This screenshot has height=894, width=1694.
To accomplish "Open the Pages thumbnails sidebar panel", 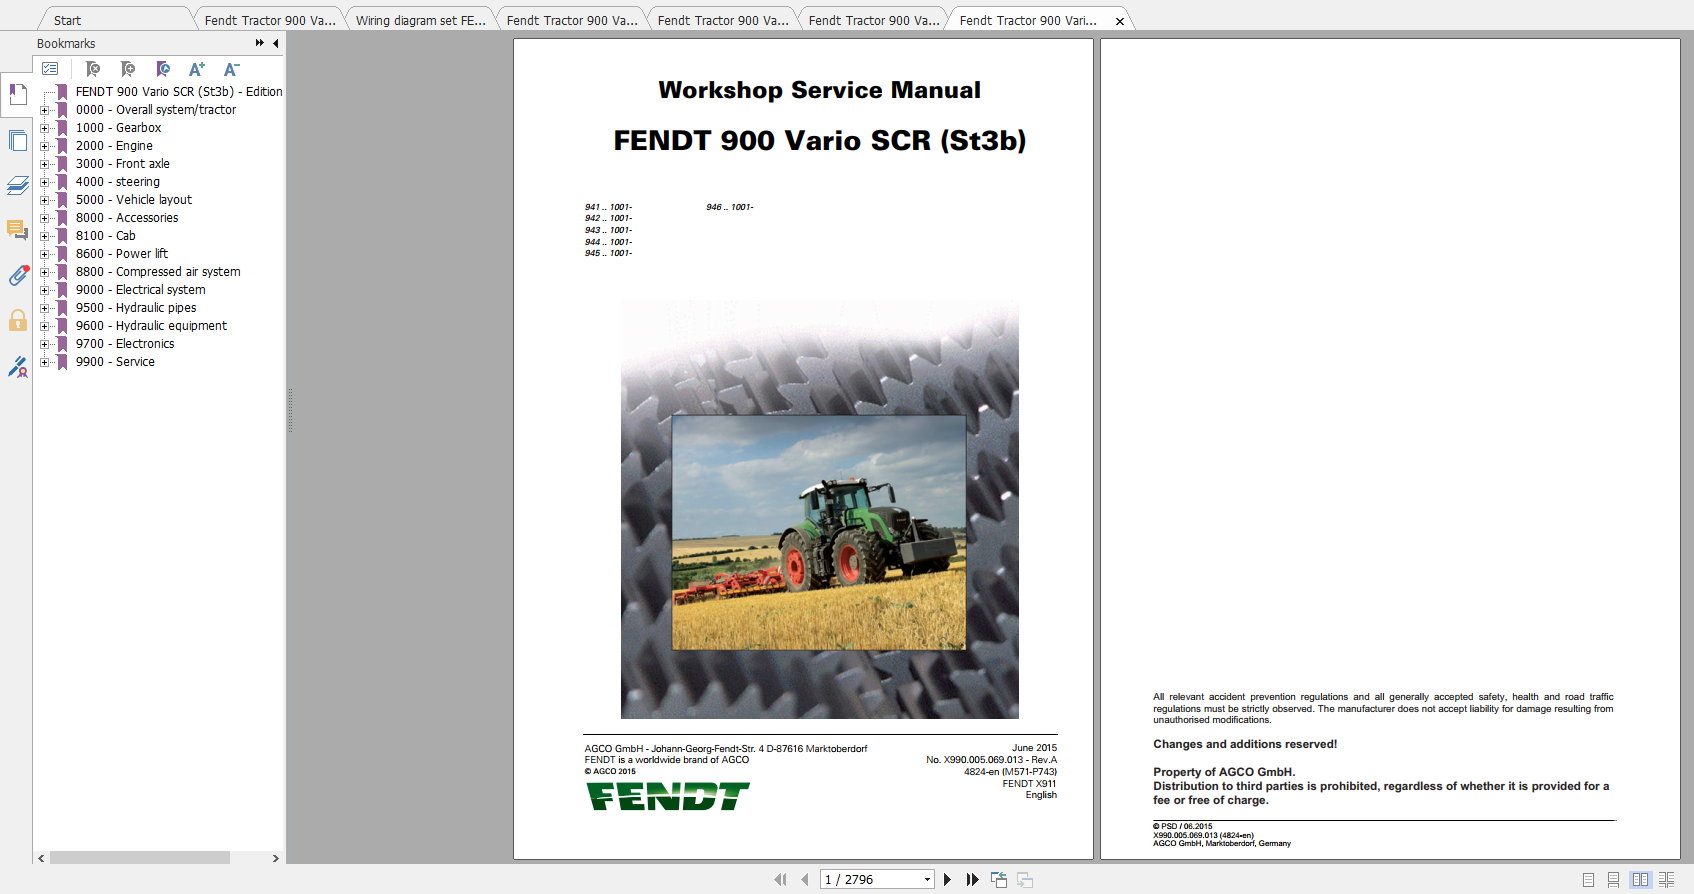I will pyautogui.click(x=17, y=141).
